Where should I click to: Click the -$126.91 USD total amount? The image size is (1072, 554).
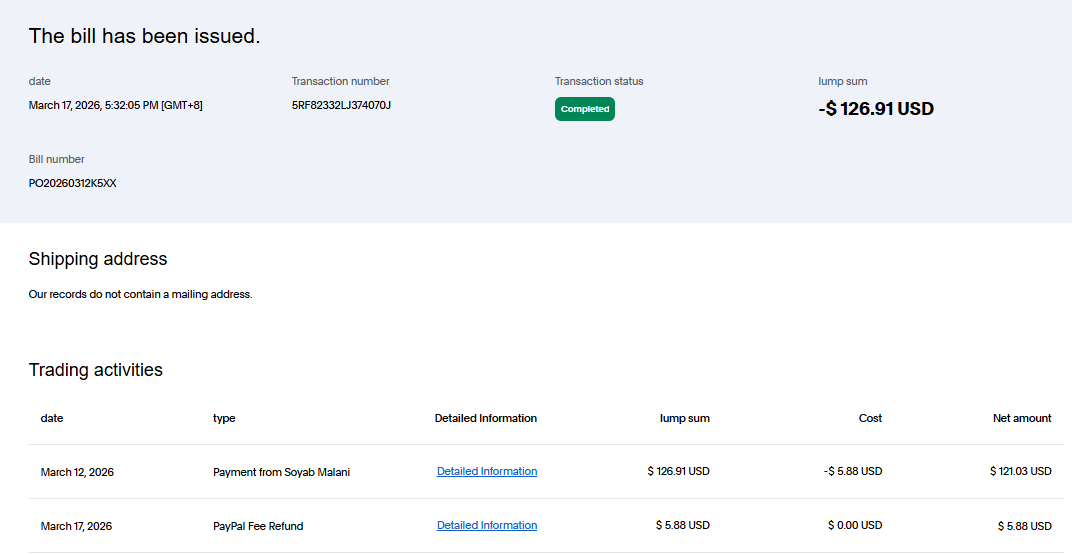(875, 109)
